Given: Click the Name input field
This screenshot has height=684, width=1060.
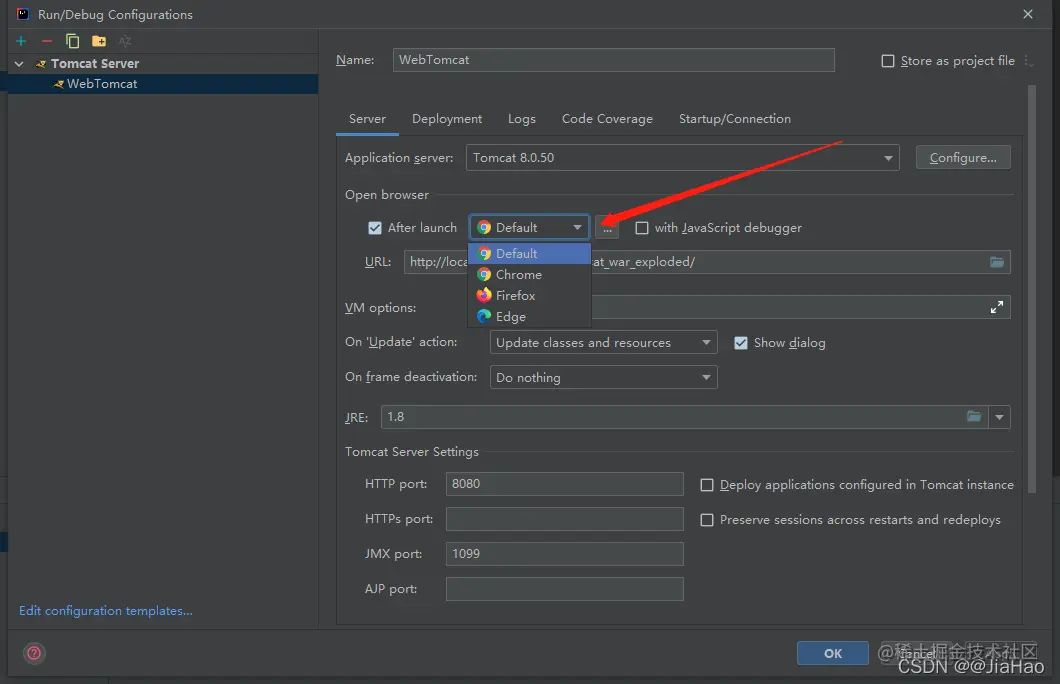Looking at the screenshot, I should pyautogui.click(x=613, y=59).
